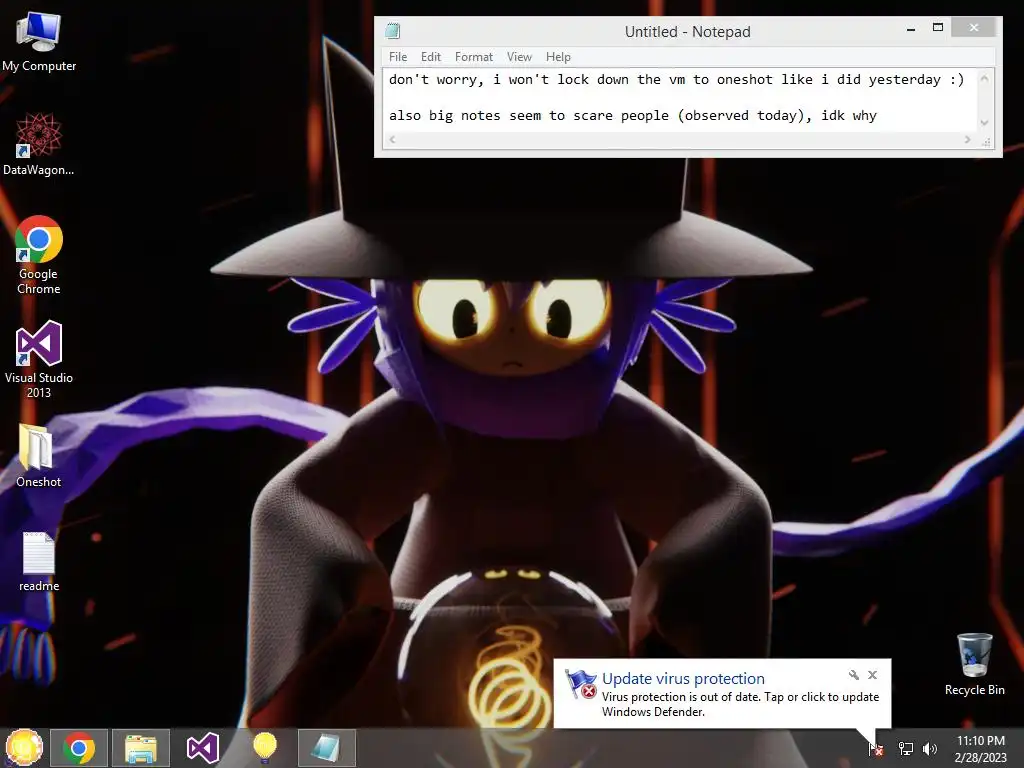Open the Edit menu in Notepad
Viewport: 1024px width, 768px height.
[430, 57]
